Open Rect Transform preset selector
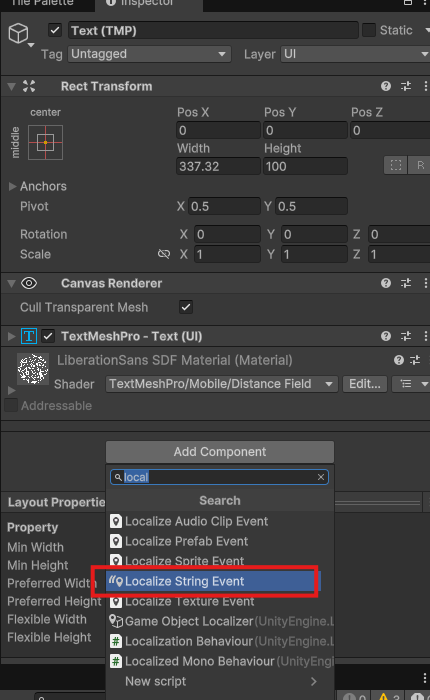This screenshot has height=700, width=430. coord(406,86)
